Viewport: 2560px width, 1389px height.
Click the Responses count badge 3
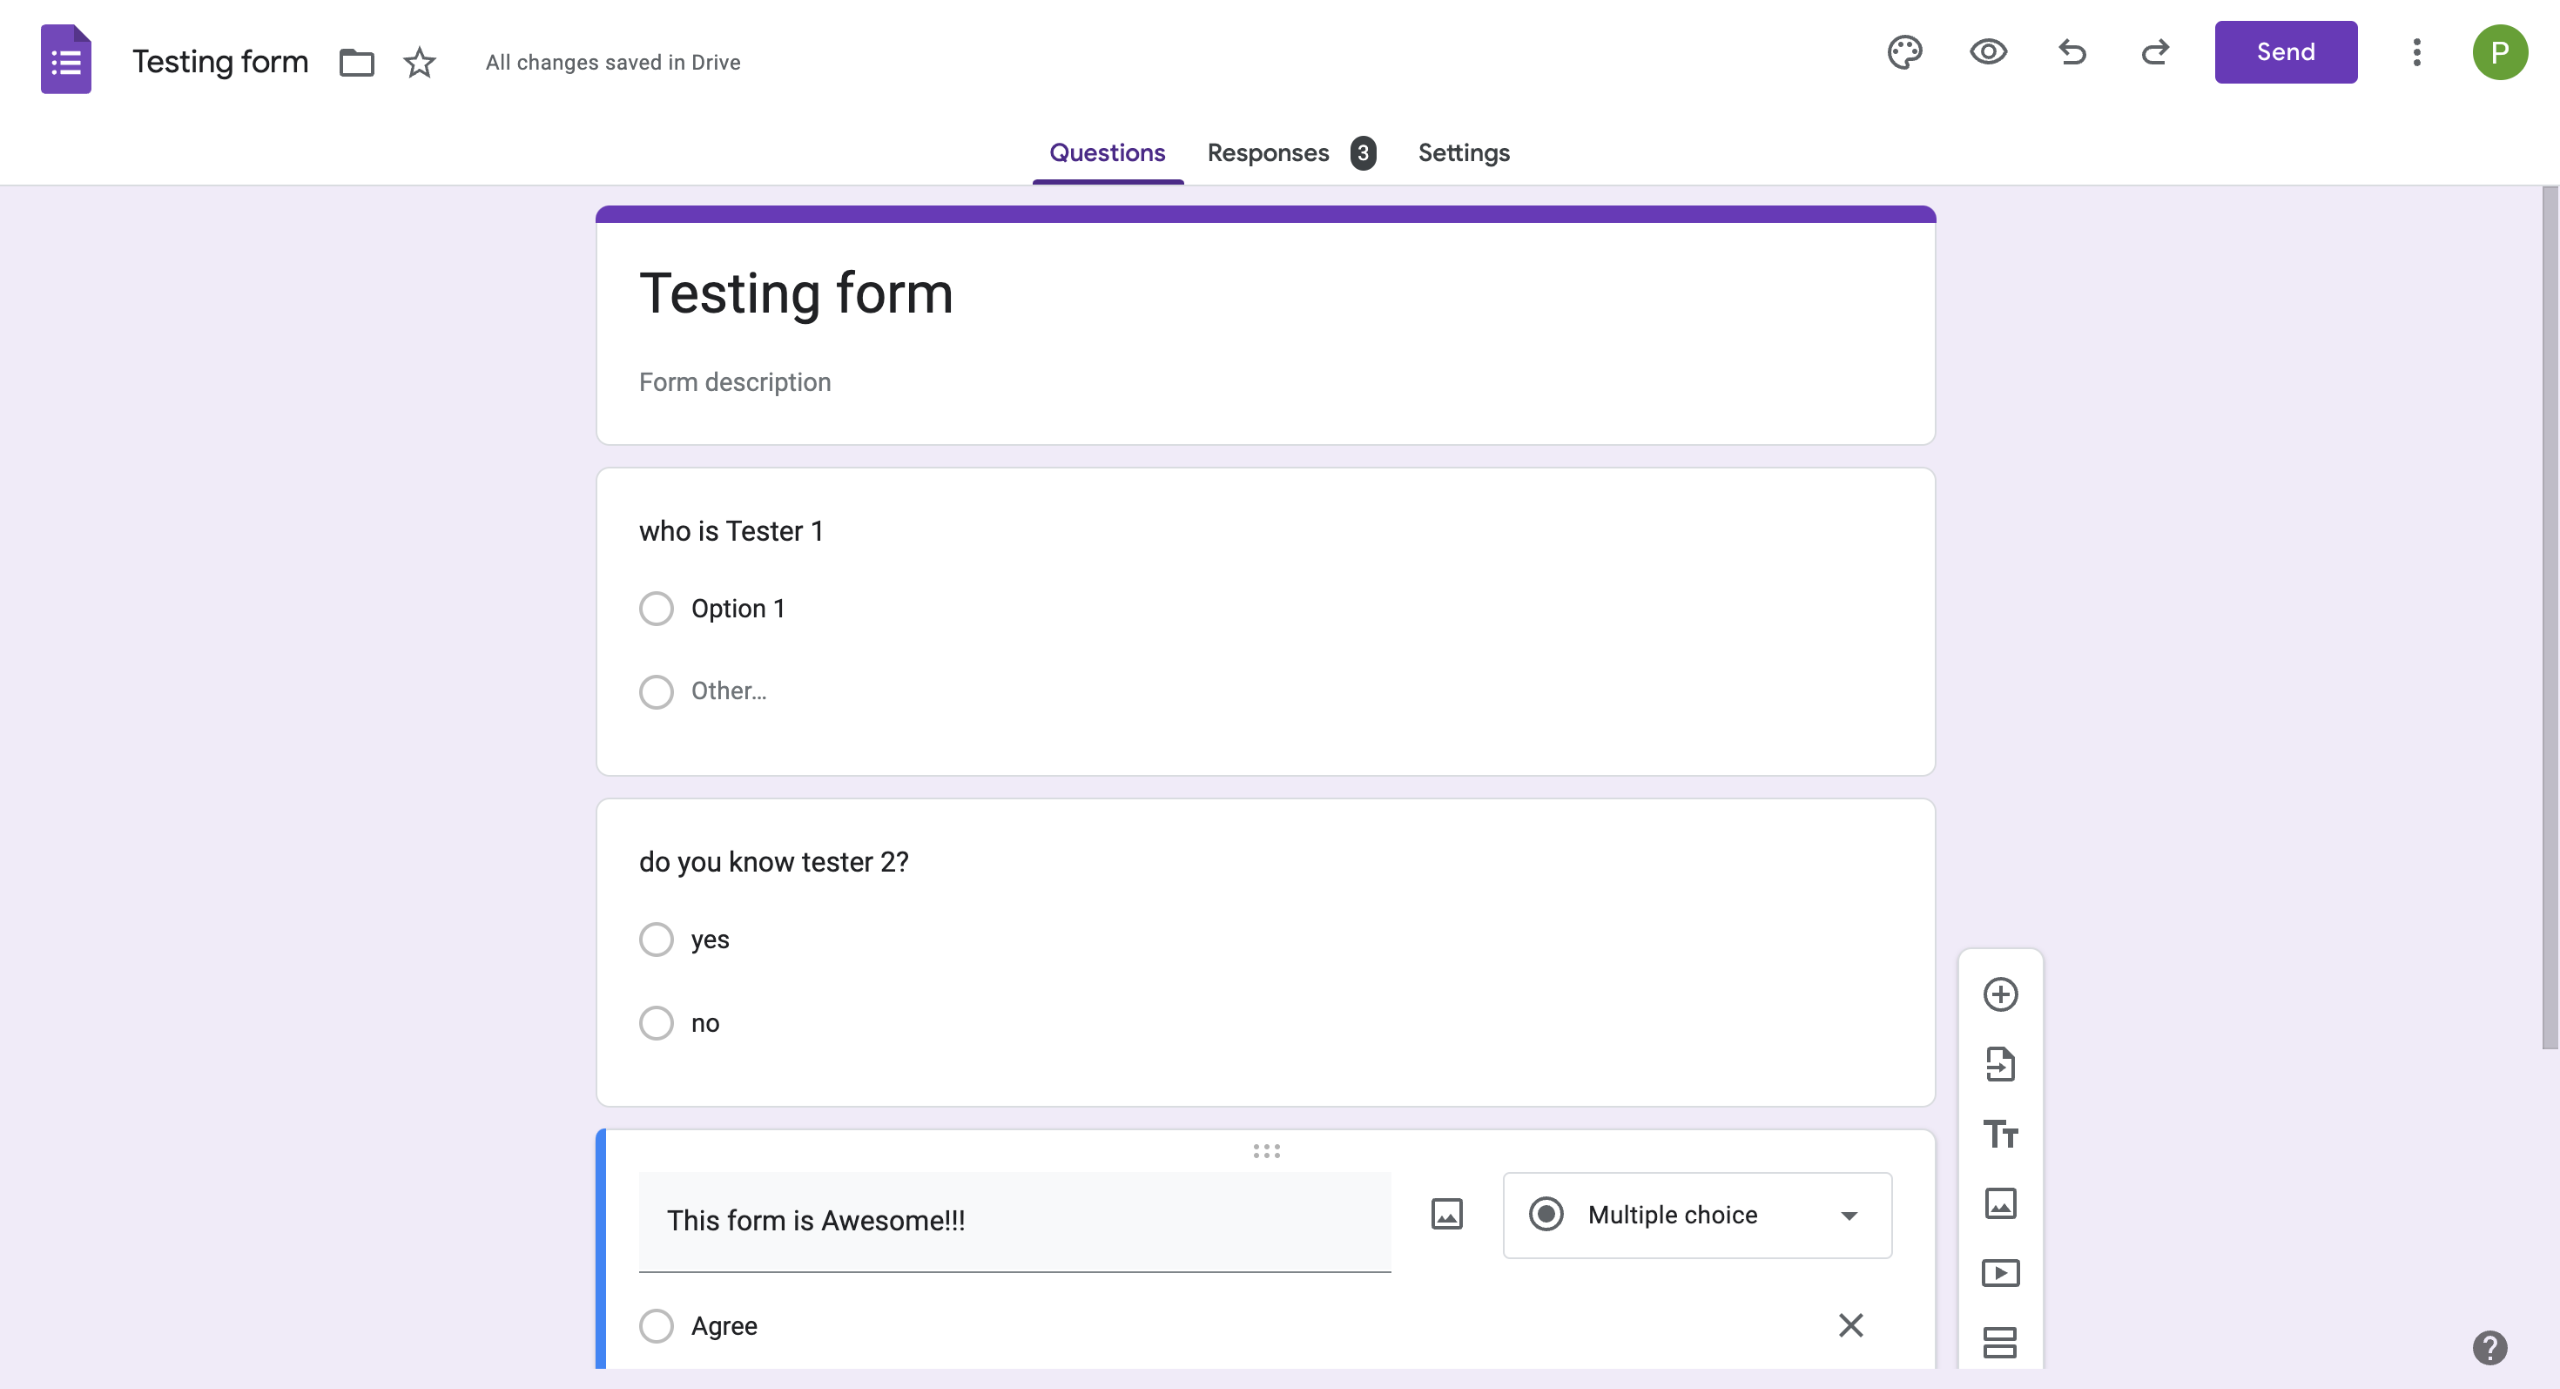1362,153
